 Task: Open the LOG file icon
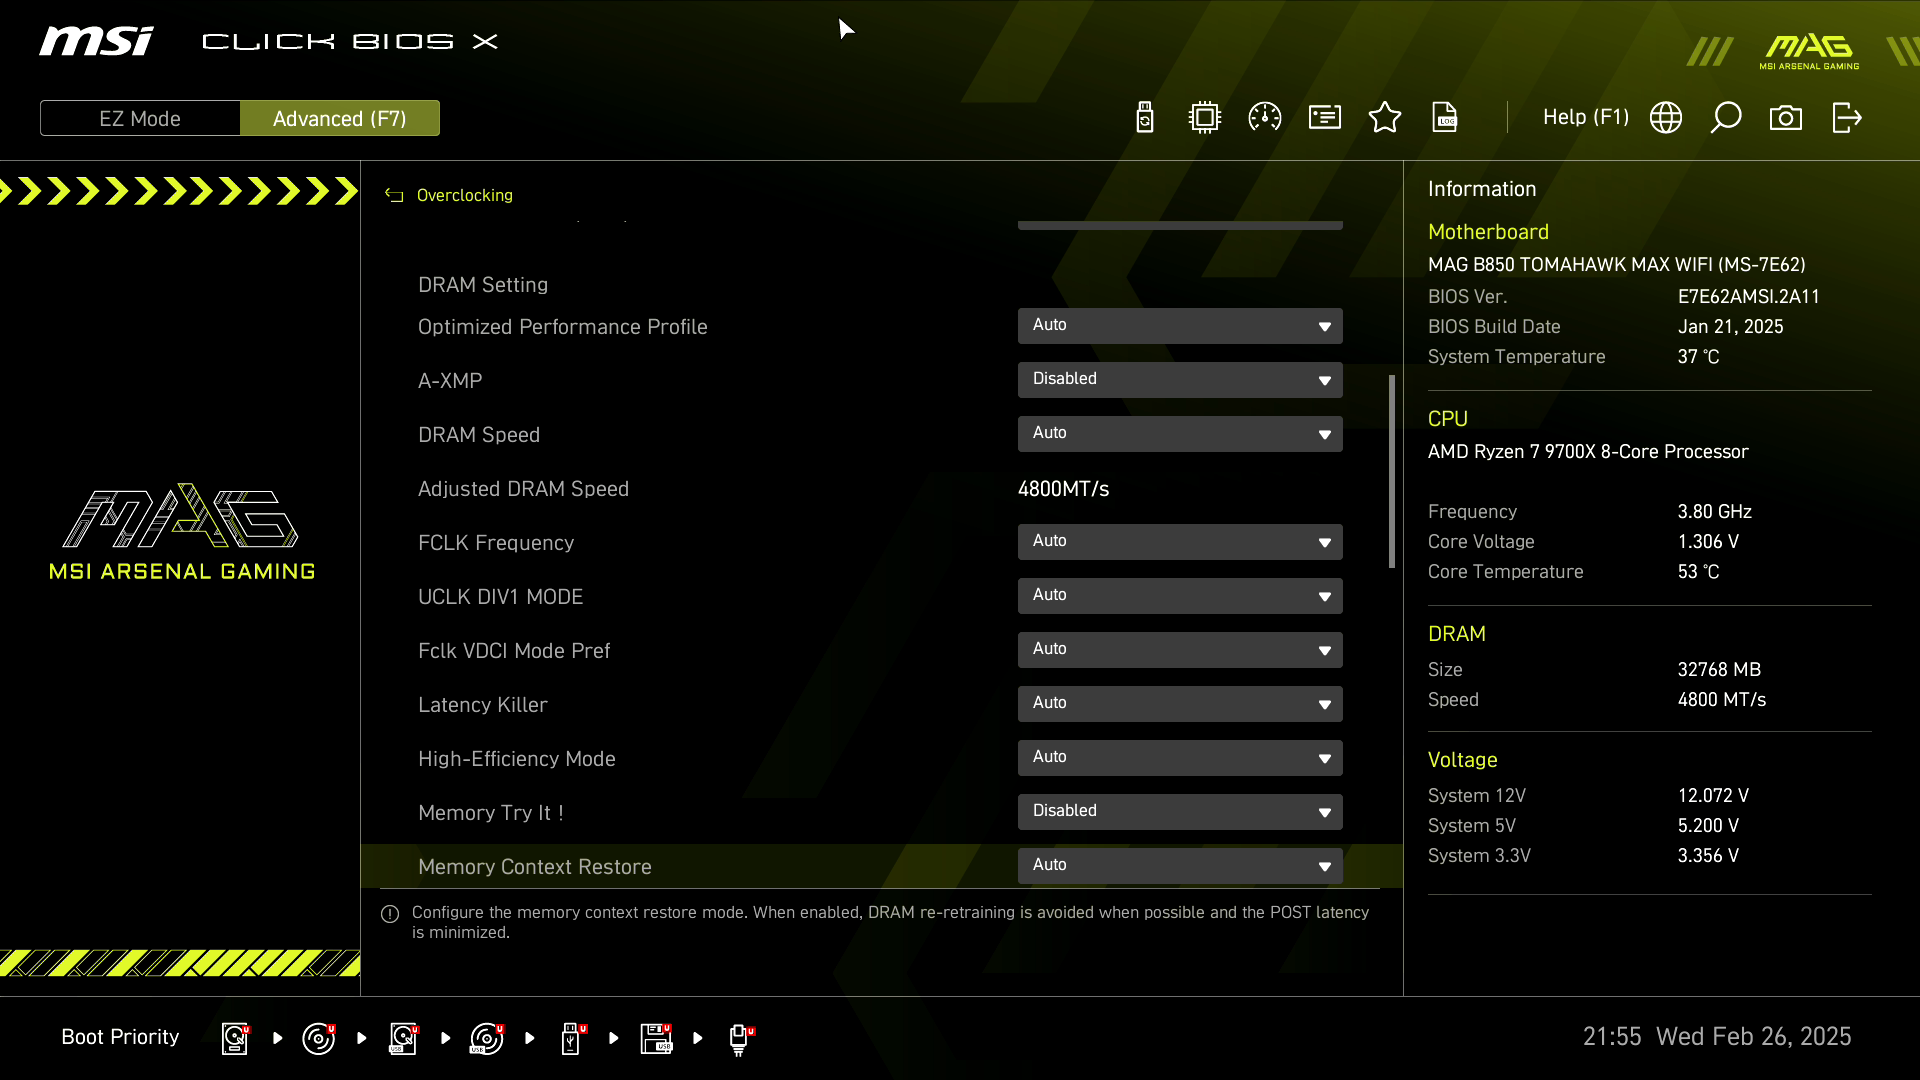pos(1445,118)
